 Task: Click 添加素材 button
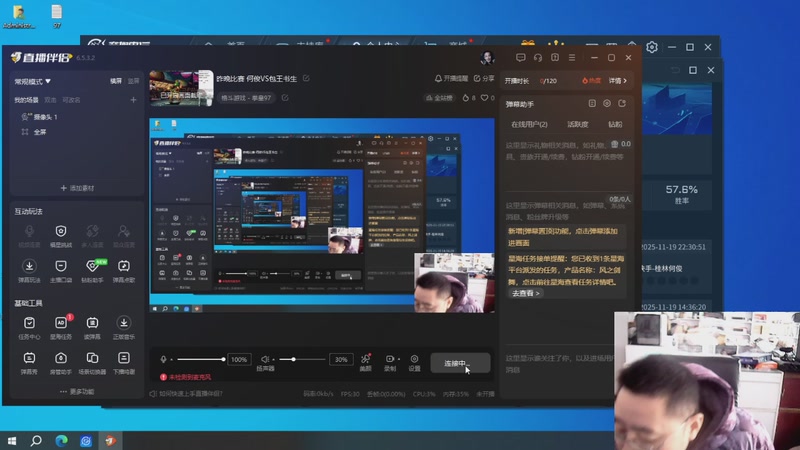[x=77, y=188]
